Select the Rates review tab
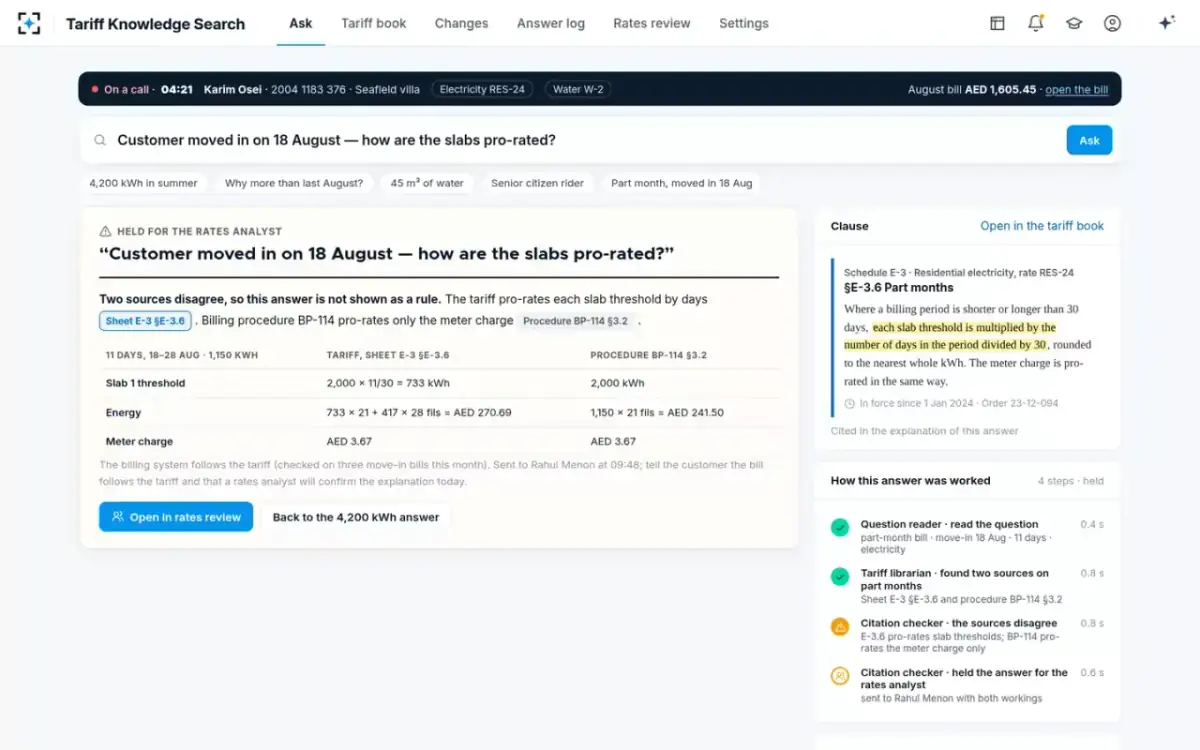Screen dimensions: 1200x750 (x=652, y=23)
